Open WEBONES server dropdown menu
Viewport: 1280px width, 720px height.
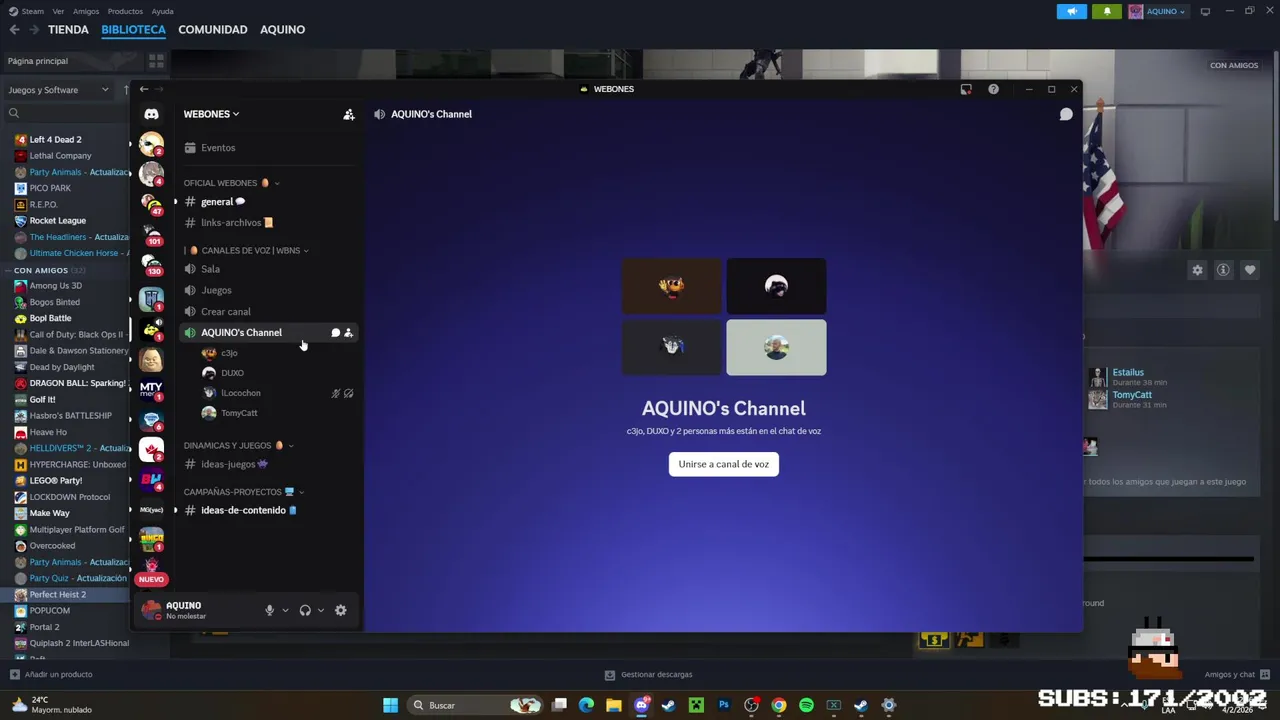point(211,114)
